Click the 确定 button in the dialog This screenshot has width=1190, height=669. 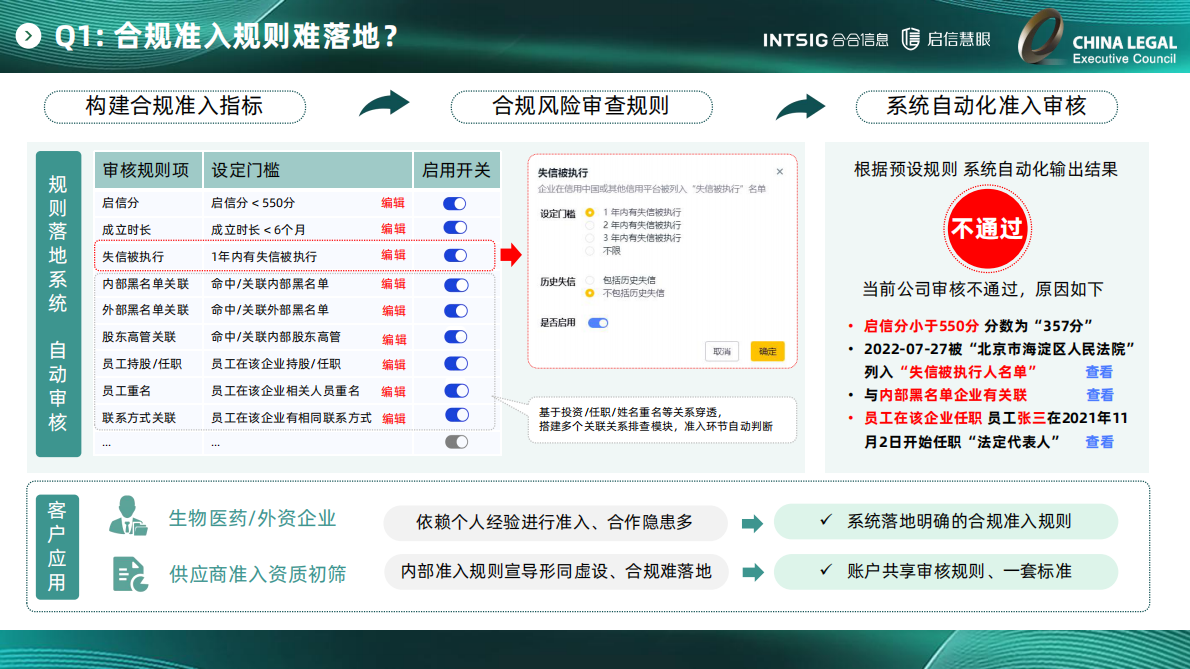(x=767, y=351)
